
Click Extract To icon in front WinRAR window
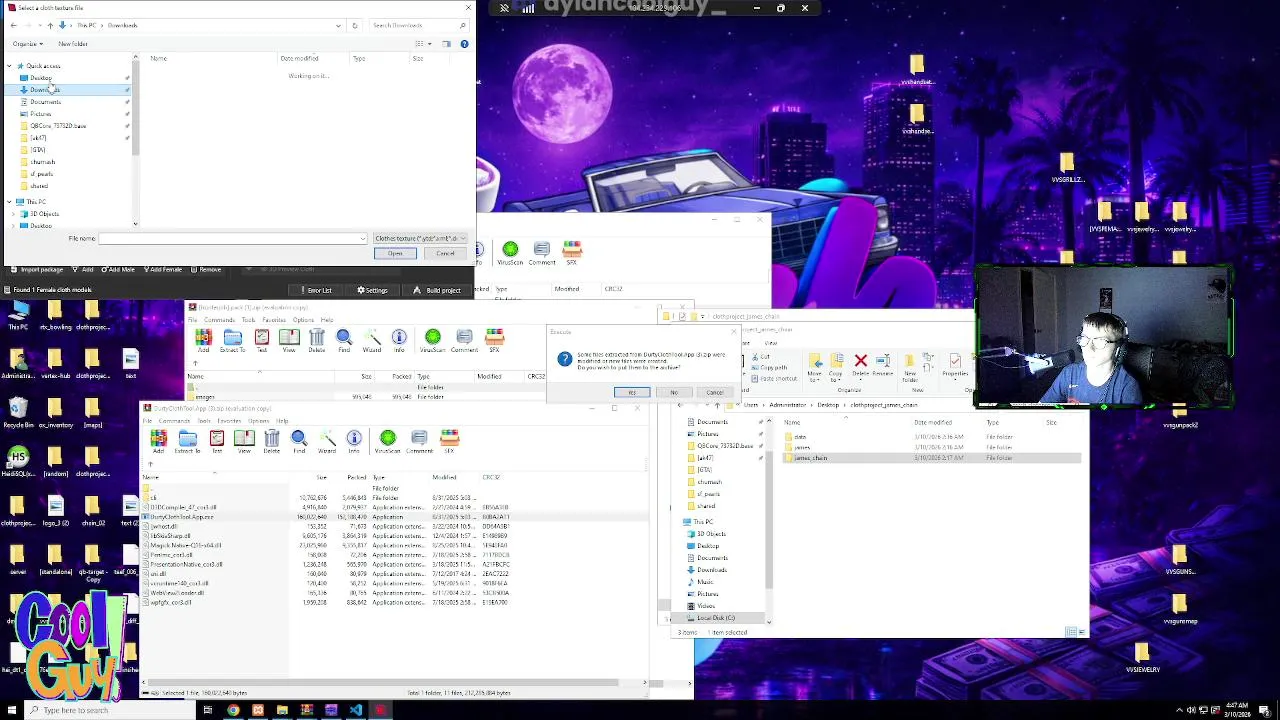click(187, 441)
